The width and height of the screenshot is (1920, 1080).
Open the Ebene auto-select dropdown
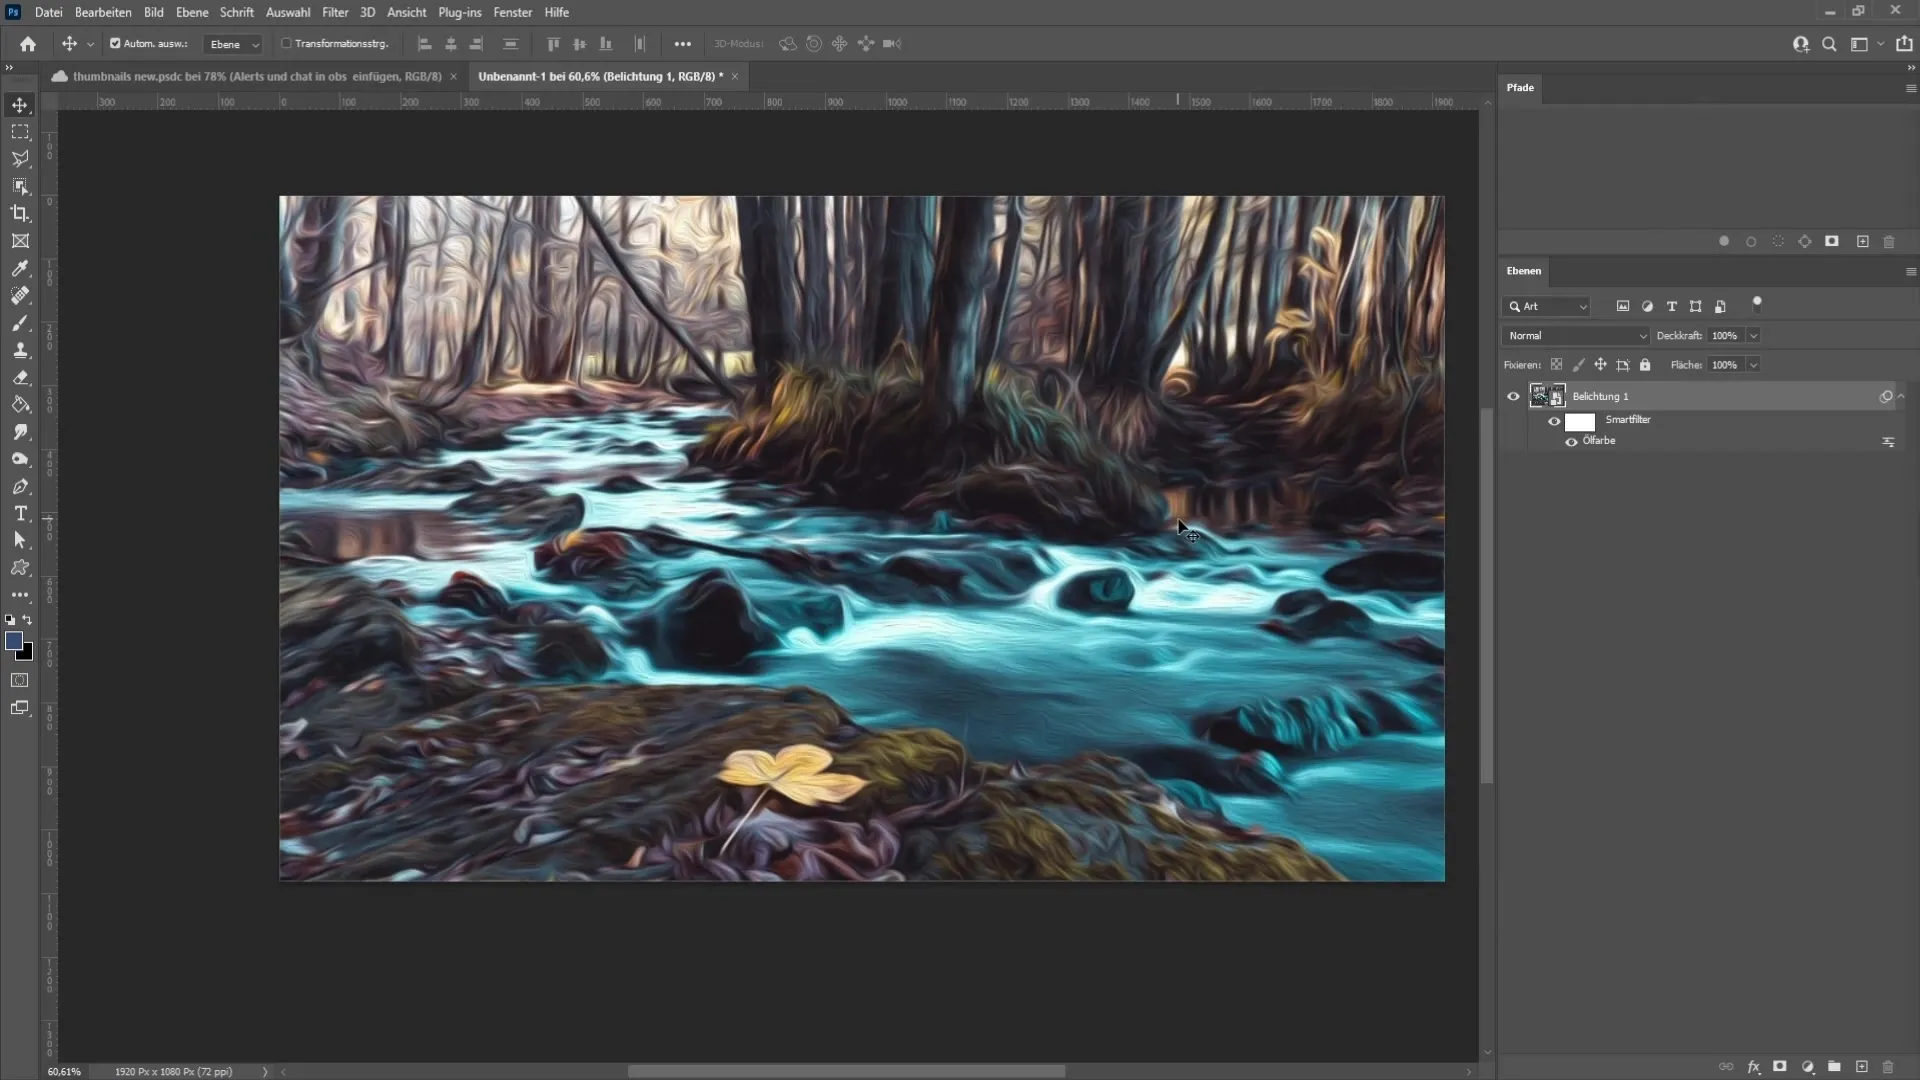point(233,44)
